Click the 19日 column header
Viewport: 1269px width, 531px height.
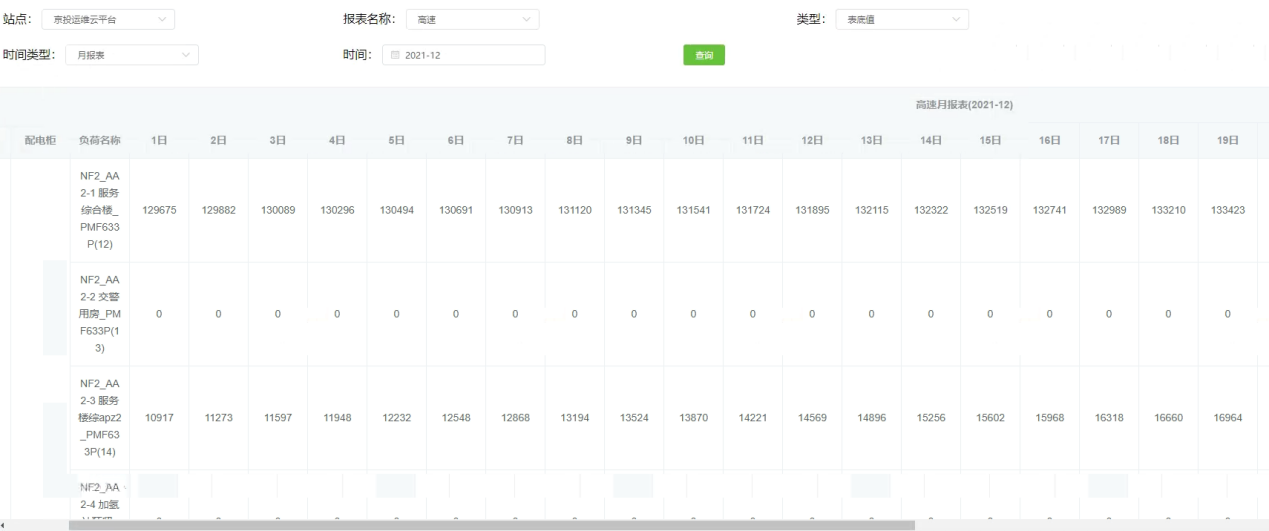coord(1227,141)
